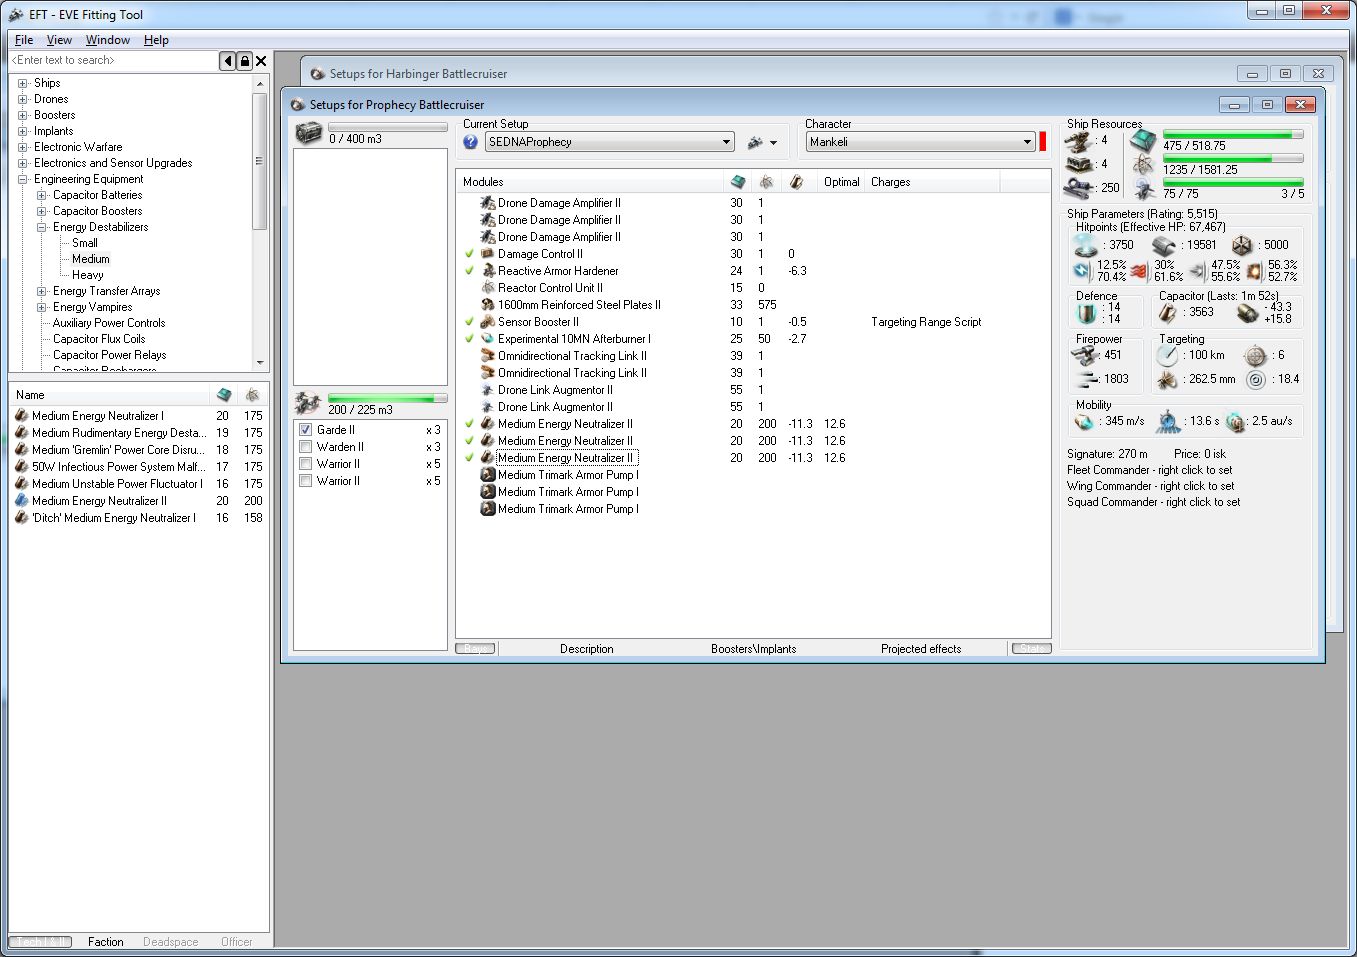
Task: Click the red swatch beside Character dropdown
Action: point(1043,142)
